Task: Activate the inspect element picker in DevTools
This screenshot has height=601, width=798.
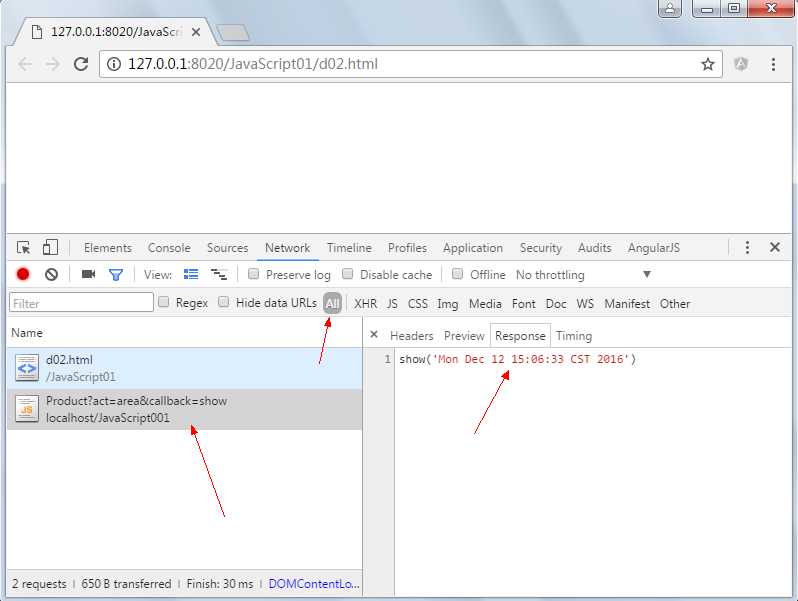Action: (23, 248)
